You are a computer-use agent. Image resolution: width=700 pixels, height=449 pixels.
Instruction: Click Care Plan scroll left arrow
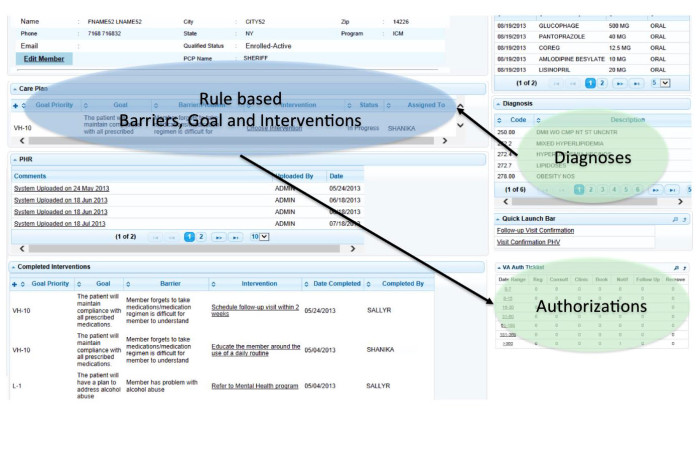[x=22, y=141]
